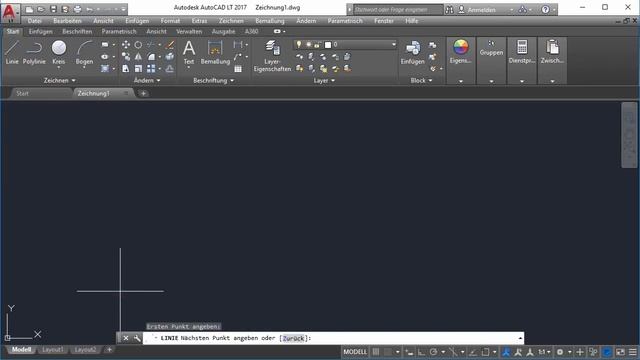Click Anmelden to sign in
The width and height of the screenshot is (640, 360).
coord(481,9)
